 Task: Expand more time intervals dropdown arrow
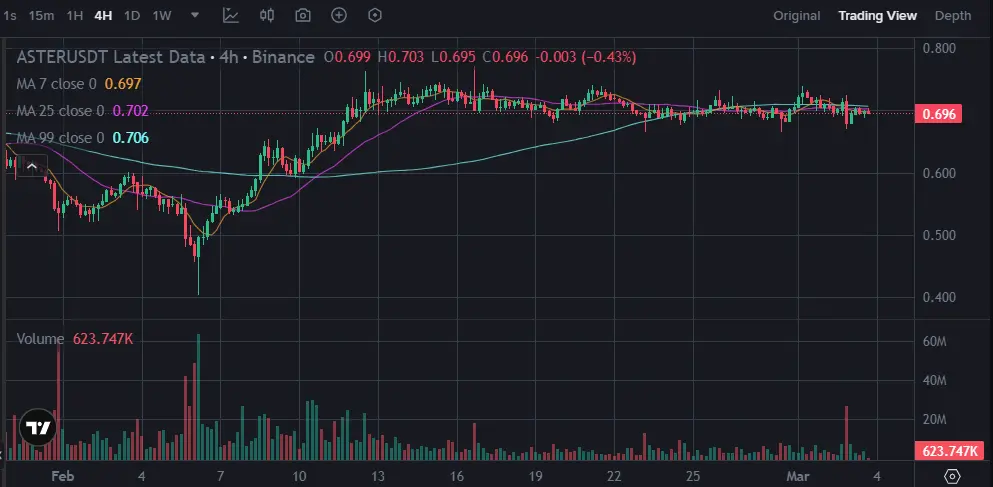tap(195, 15)
